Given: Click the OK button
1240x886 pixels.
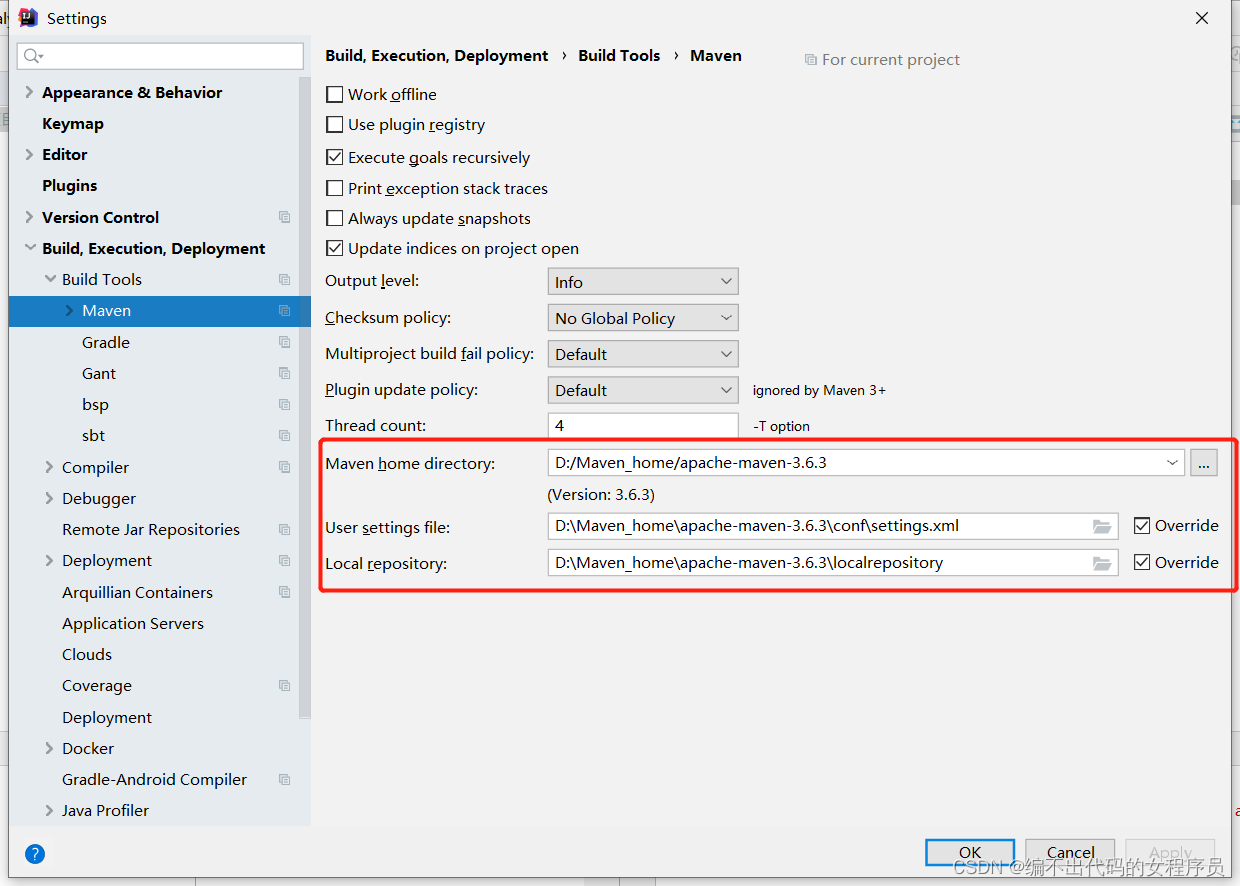Looking at the screenshot, I should pos(970,852).
